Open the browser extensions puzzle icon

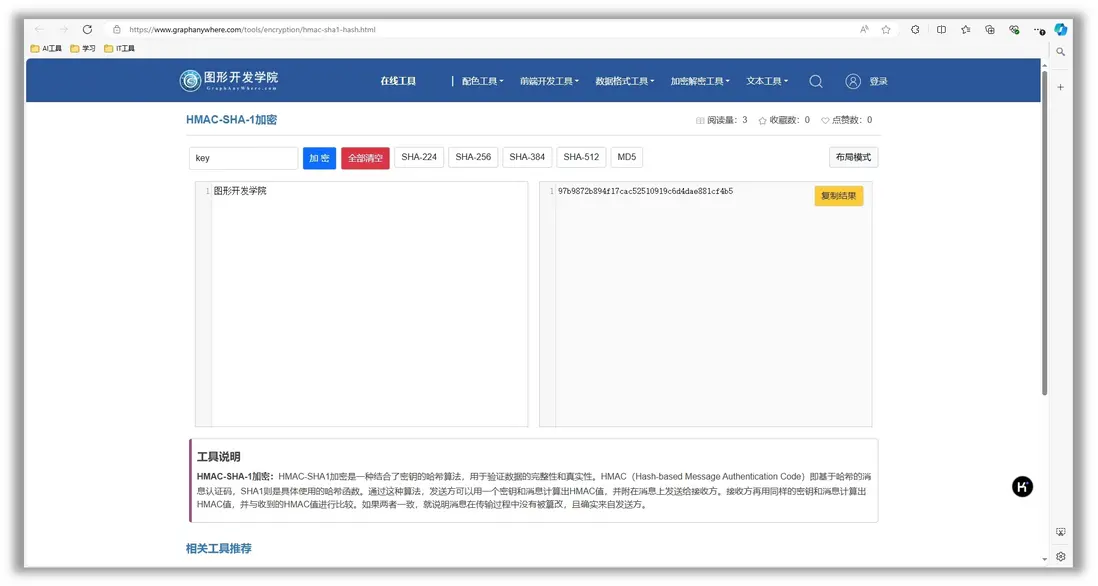915,29
